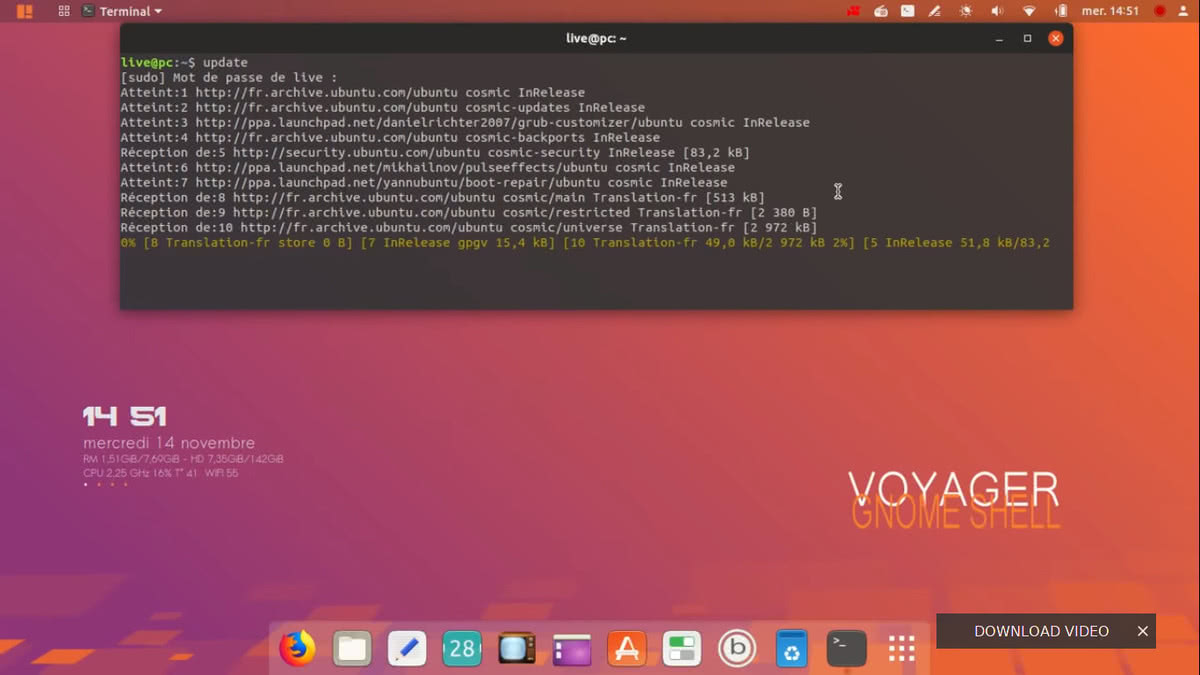Click the Wi-Fi indicator in top bar
The height and width of the screenshot is (675, 1200).
1029,11
